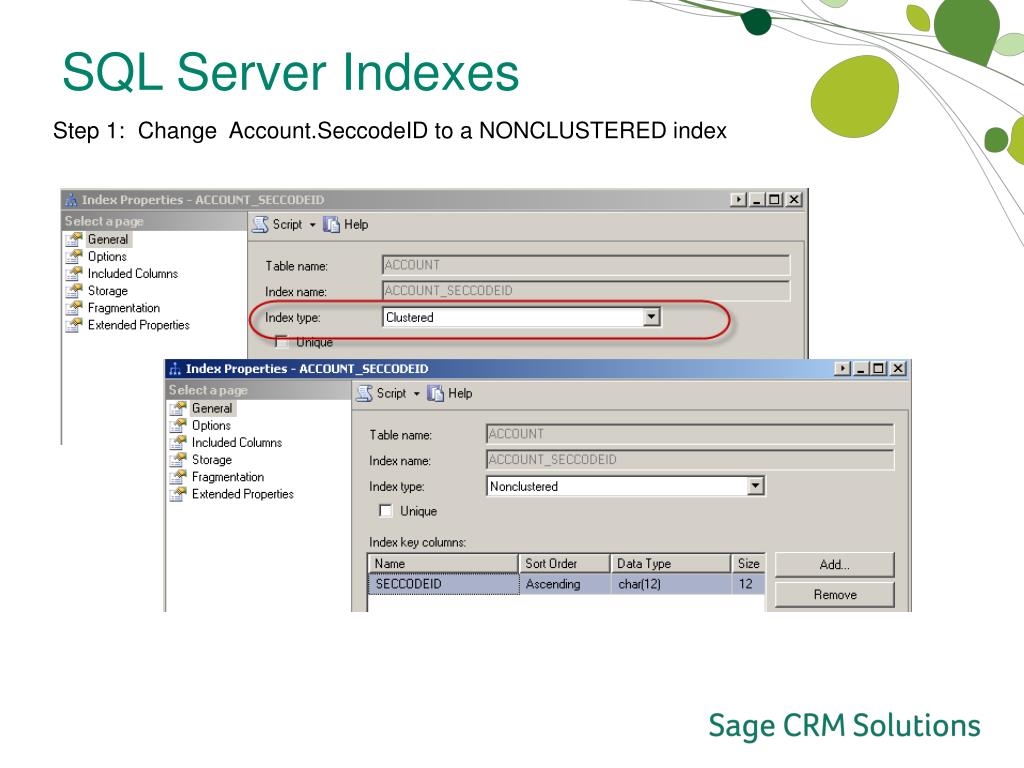The width and height of the screenshot is (1024, 768).
Task: Click Help label in back window toolbar
Action: 356,224
